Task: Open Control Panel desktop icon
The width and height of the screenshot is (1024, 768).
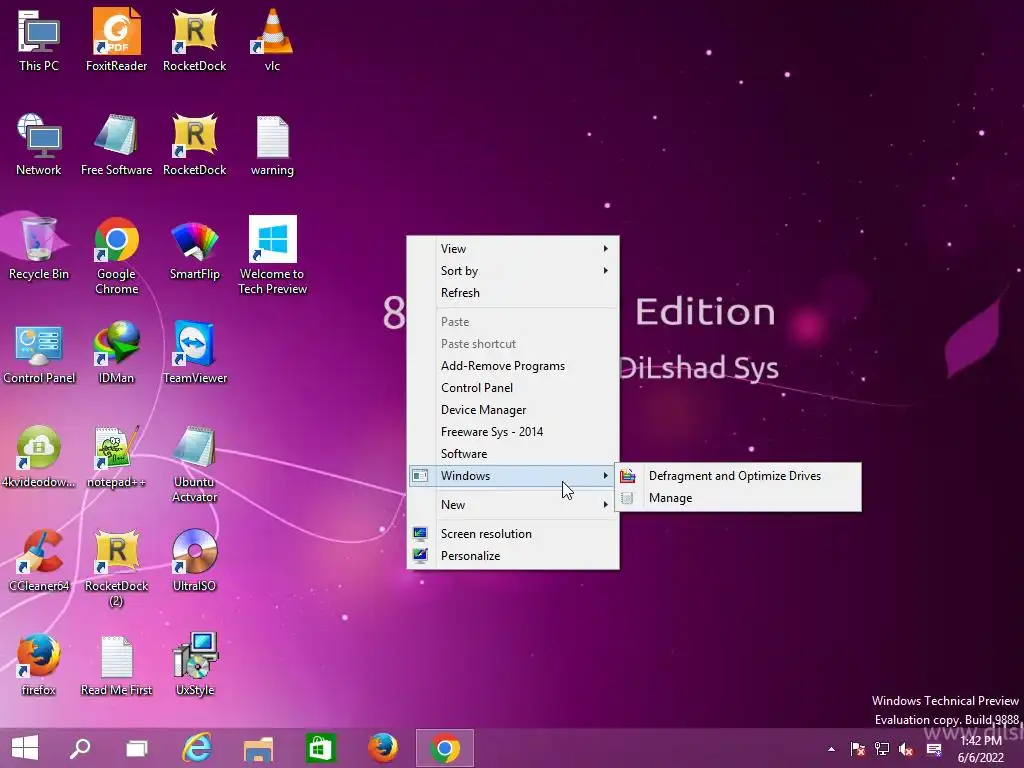Action: tap(39, 353)
